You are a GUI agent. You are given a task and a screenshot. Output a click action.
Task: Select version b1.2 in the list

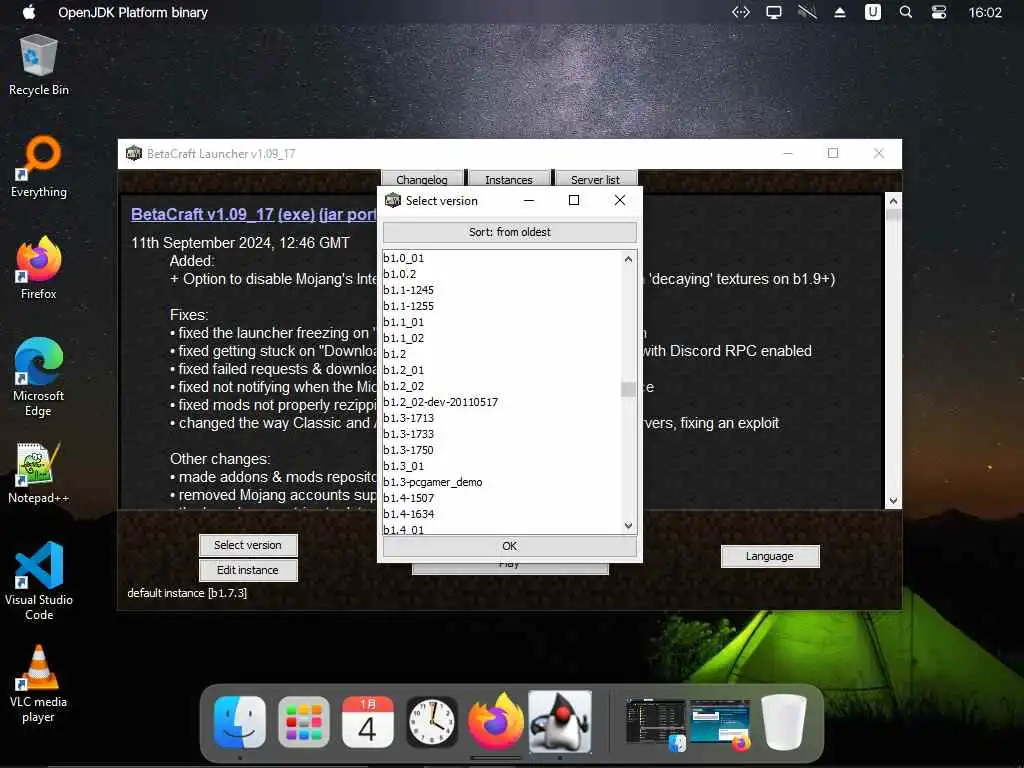point(502,354)
